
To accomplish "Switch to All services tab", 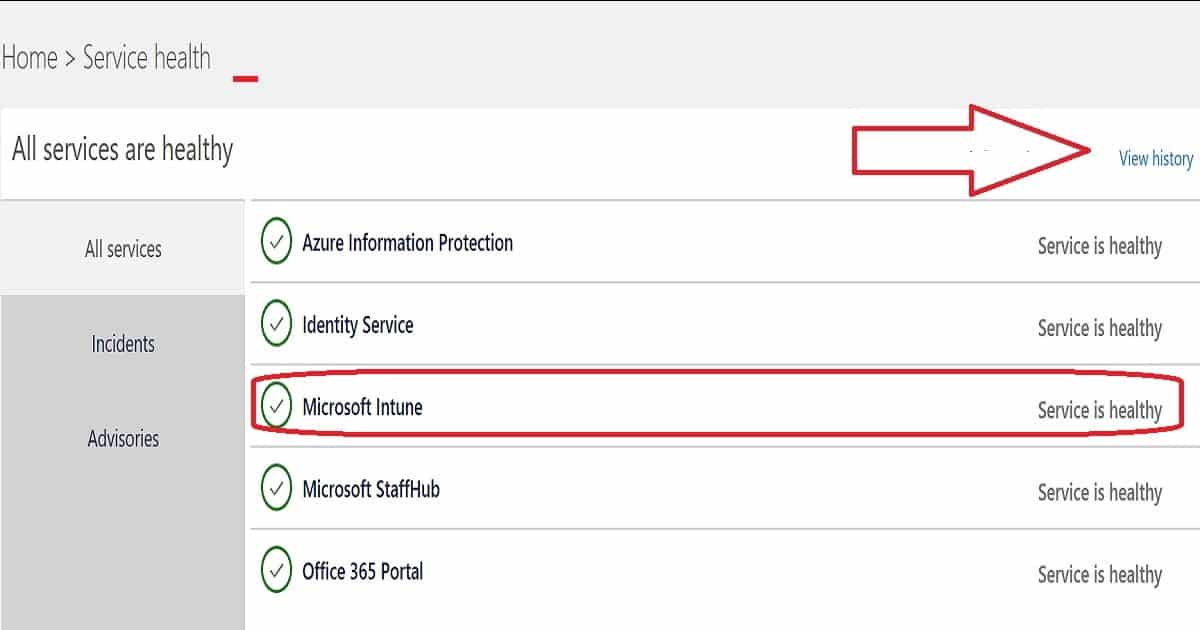I will point(123,249).
